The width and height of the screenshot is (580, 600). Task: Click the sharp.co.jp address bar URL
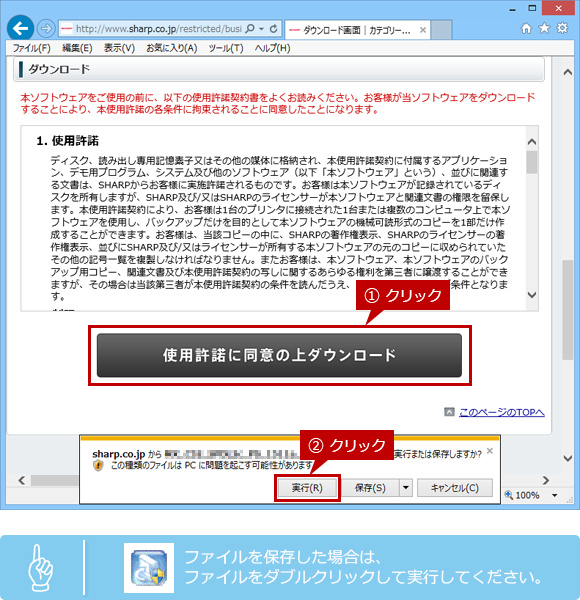click(158, 29)
